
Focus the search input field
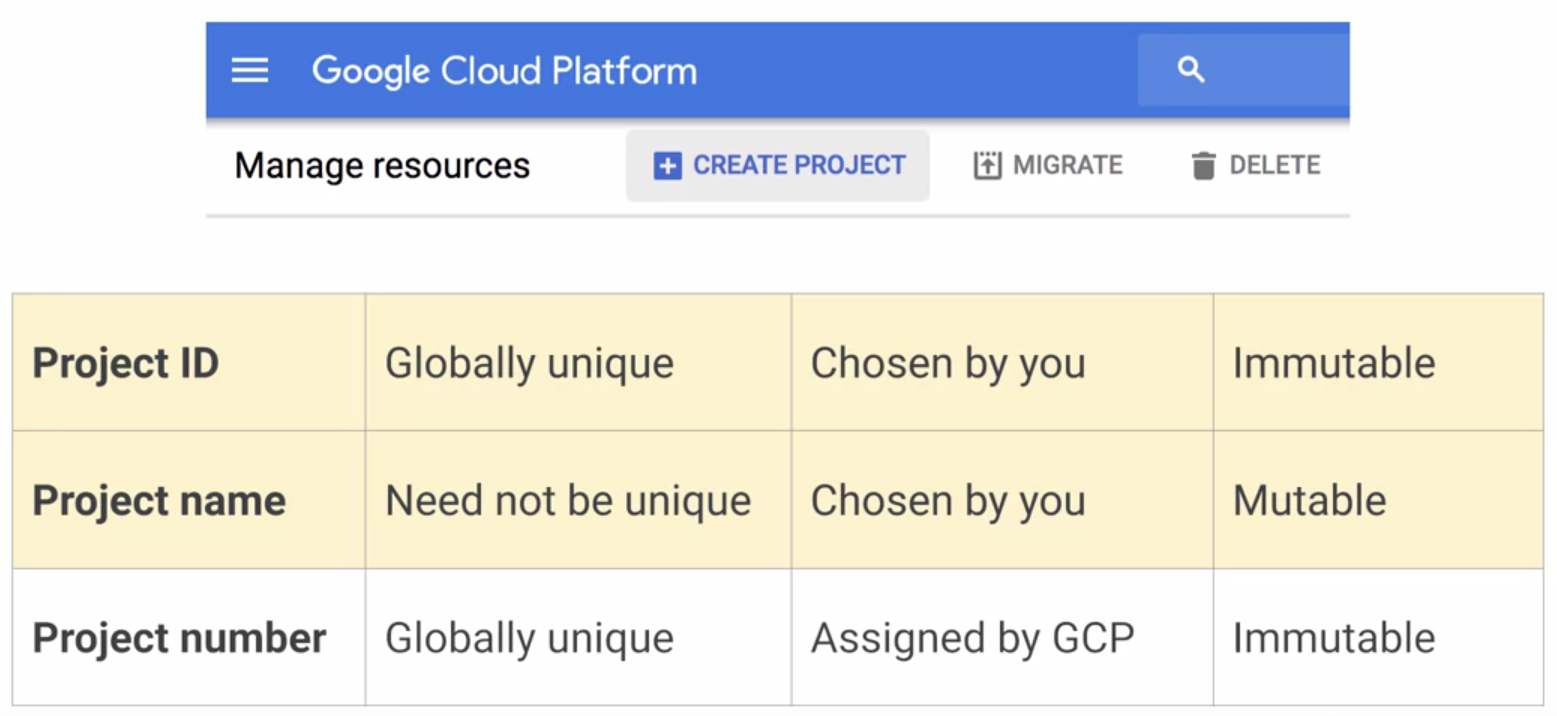click(1244, 70)
